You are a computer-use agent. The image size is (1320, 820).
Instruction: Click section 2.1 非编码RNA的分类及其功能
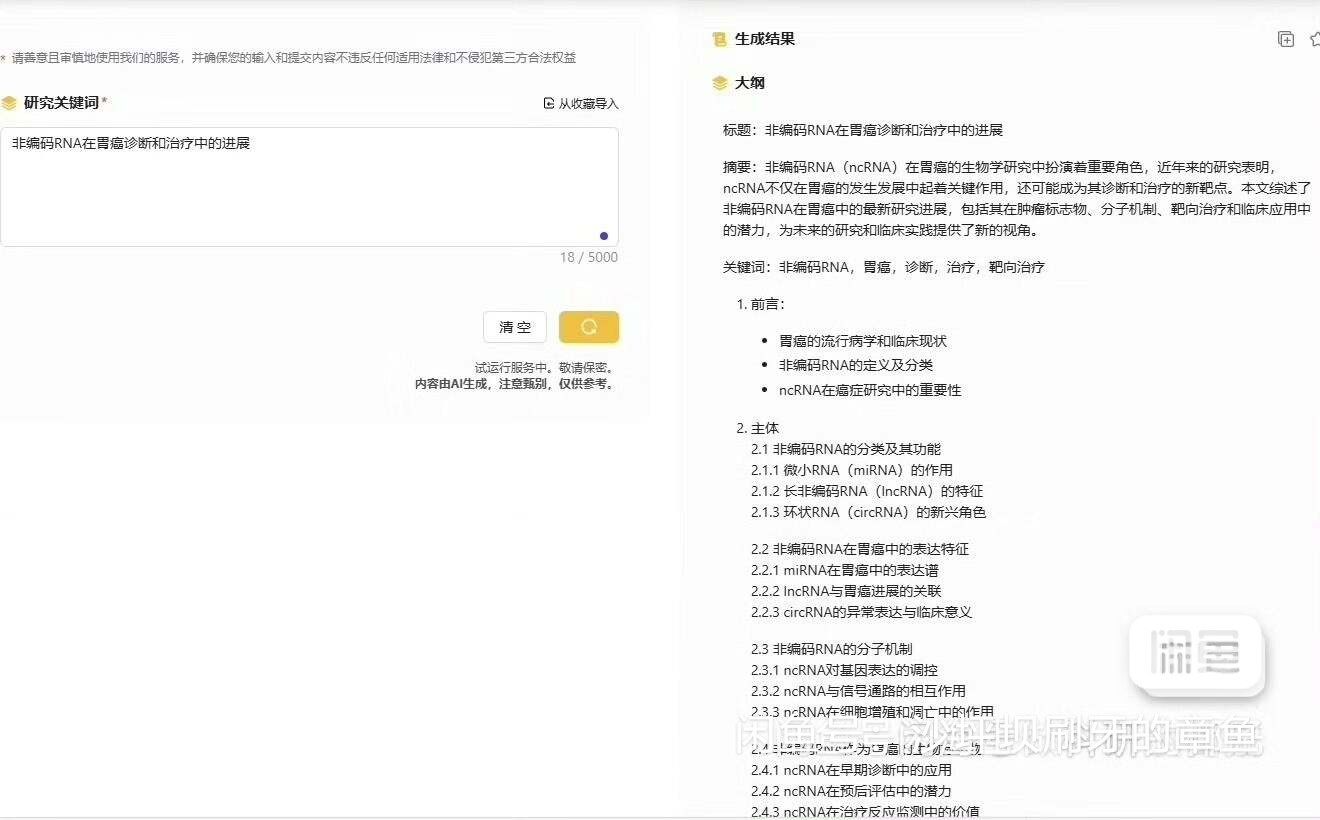coord(846,449)
